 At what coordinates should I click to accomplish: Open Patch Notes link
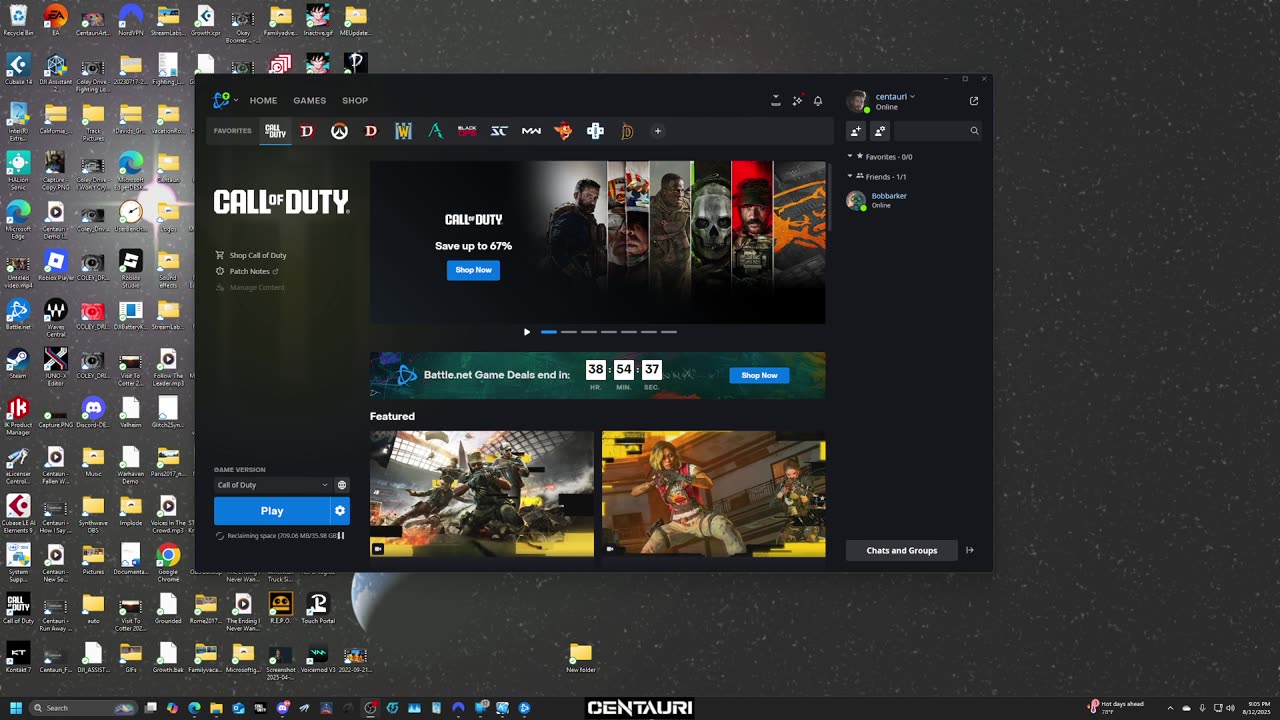pyautogui.click(x=247, y=271)
